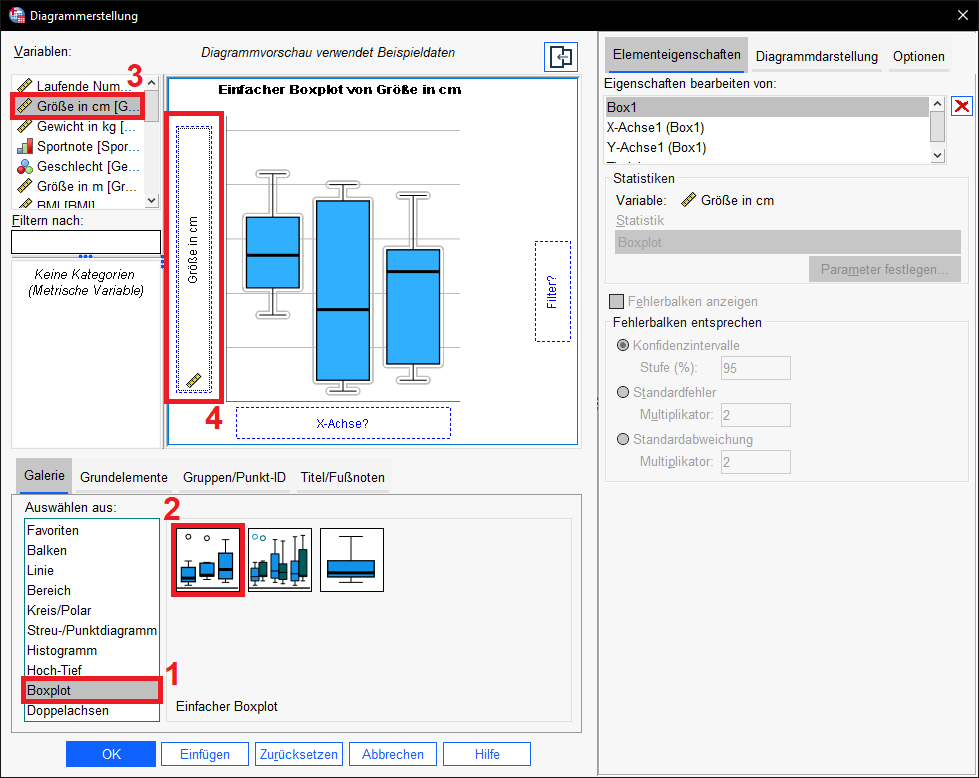This screenshot has width=979, height=778.
Task: Select Boxplot in the gallery list
Action: click(92, 690)
